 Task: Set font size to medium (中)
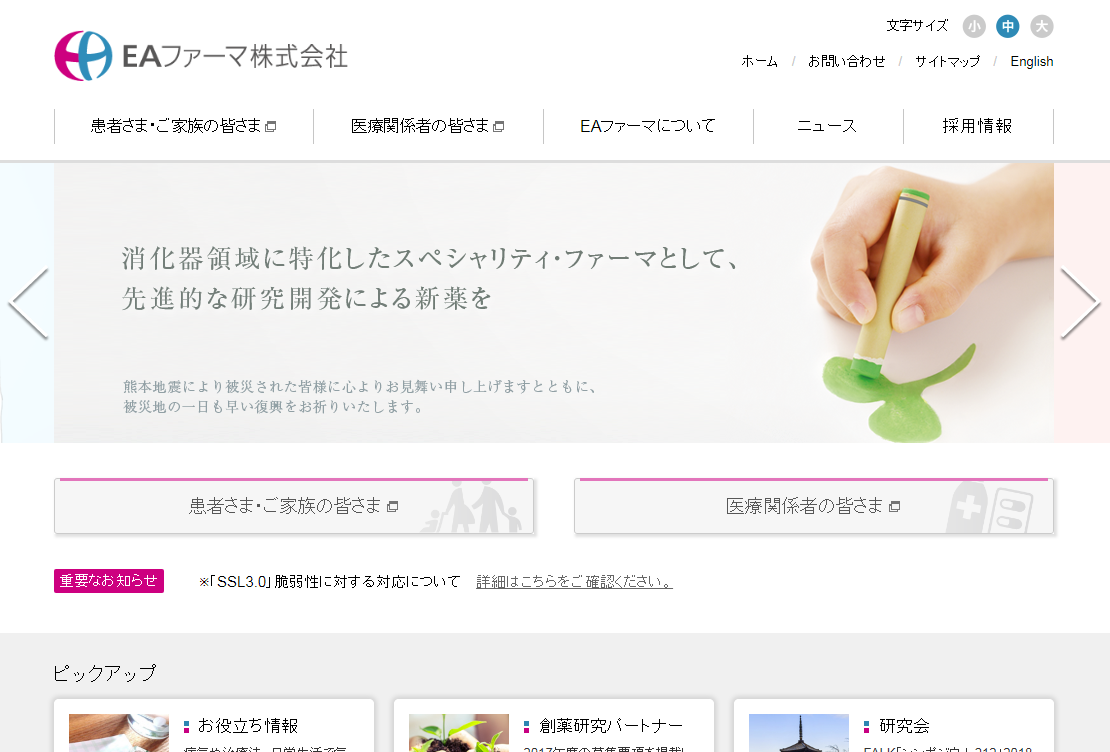(x=1007, y=27)
